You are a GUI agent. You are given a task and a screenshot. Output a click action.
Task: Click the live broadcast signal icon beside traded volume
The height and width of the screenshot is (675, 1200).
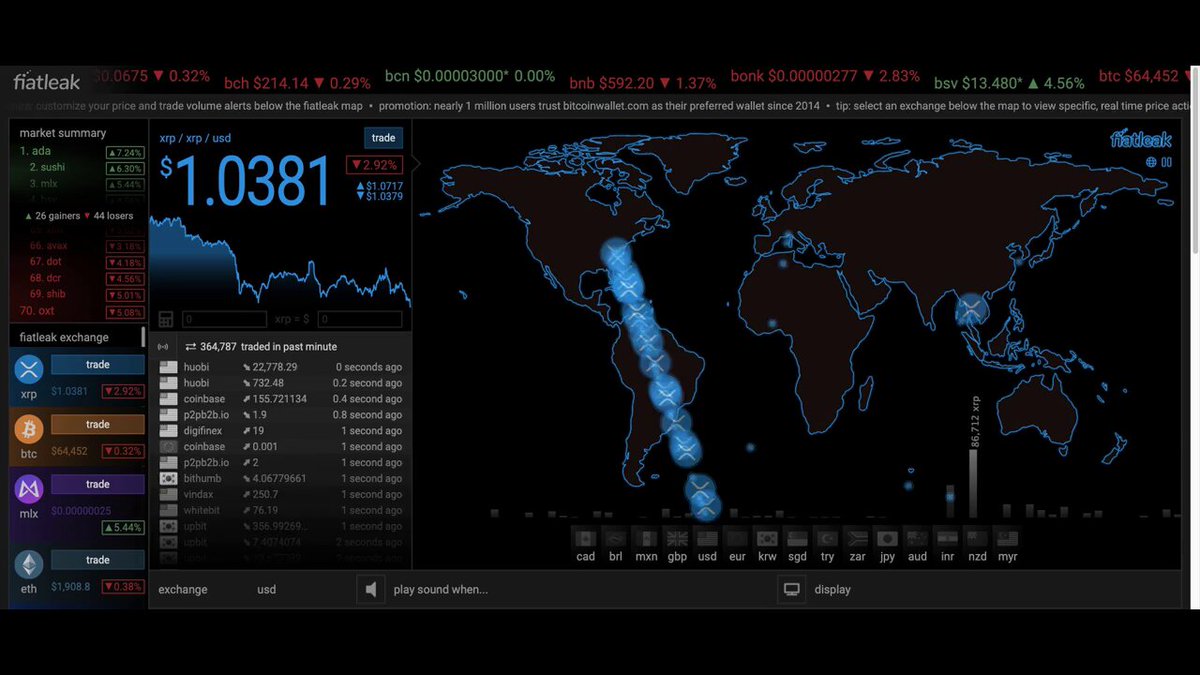point(165,347)
